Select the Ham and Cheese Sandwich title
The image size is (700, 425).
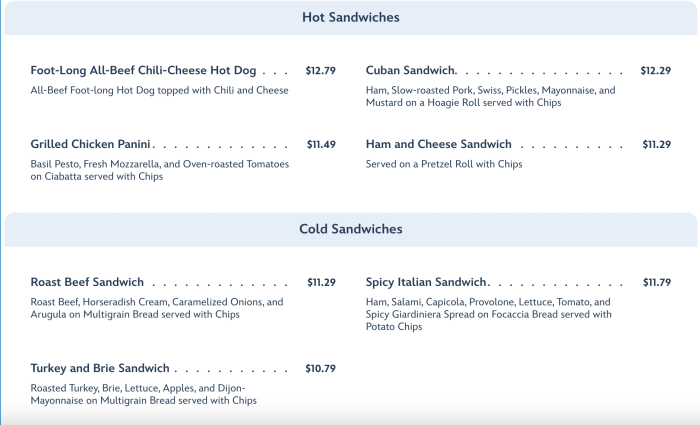pyautogui.click(x=438, y=145)
